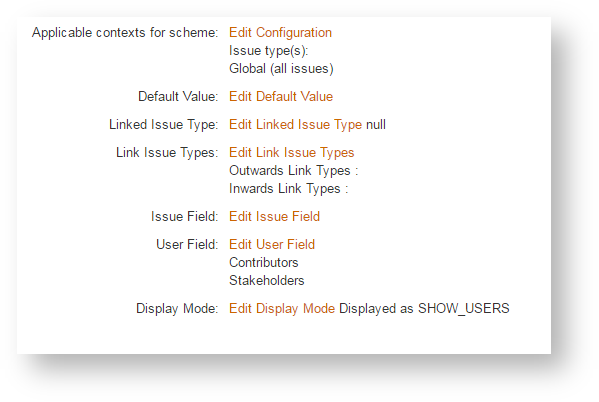Image resolution: width=599 pixels, height=402 pixels.
Task: Click the Displayed as SHOW_USERS text
Action: point(424,309)
